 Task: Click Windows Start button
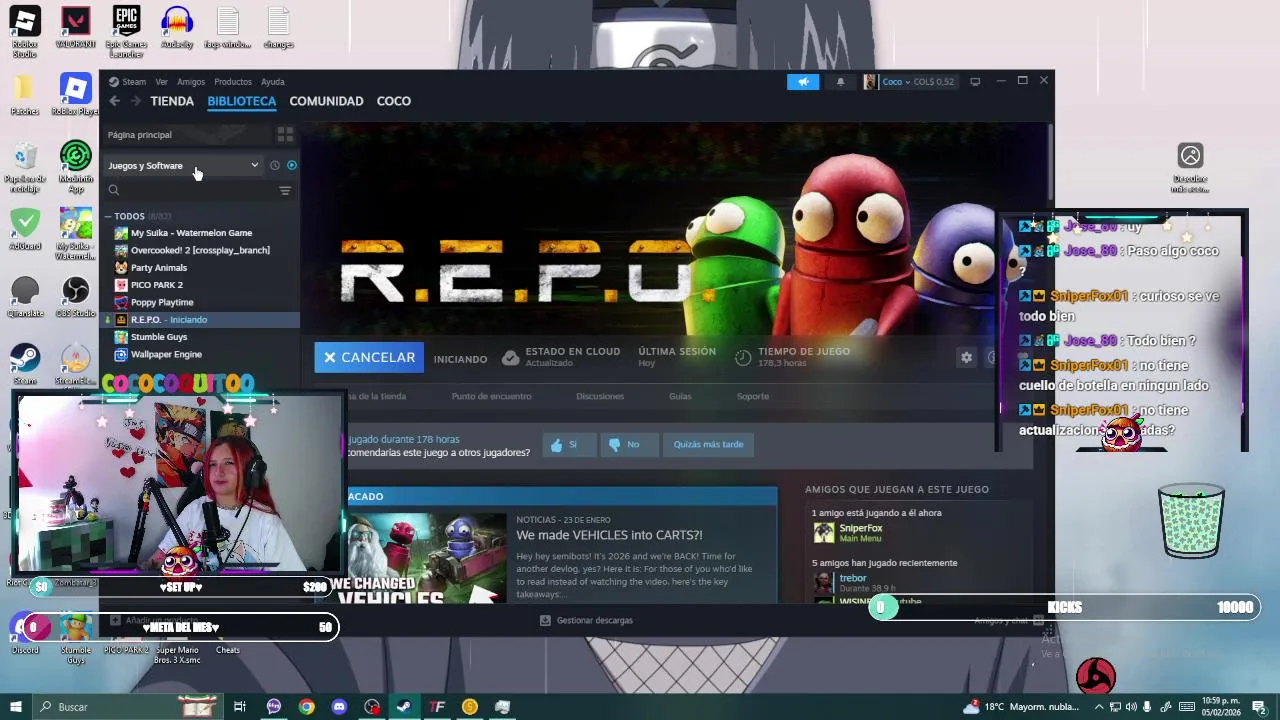click(x=15, y=707)
